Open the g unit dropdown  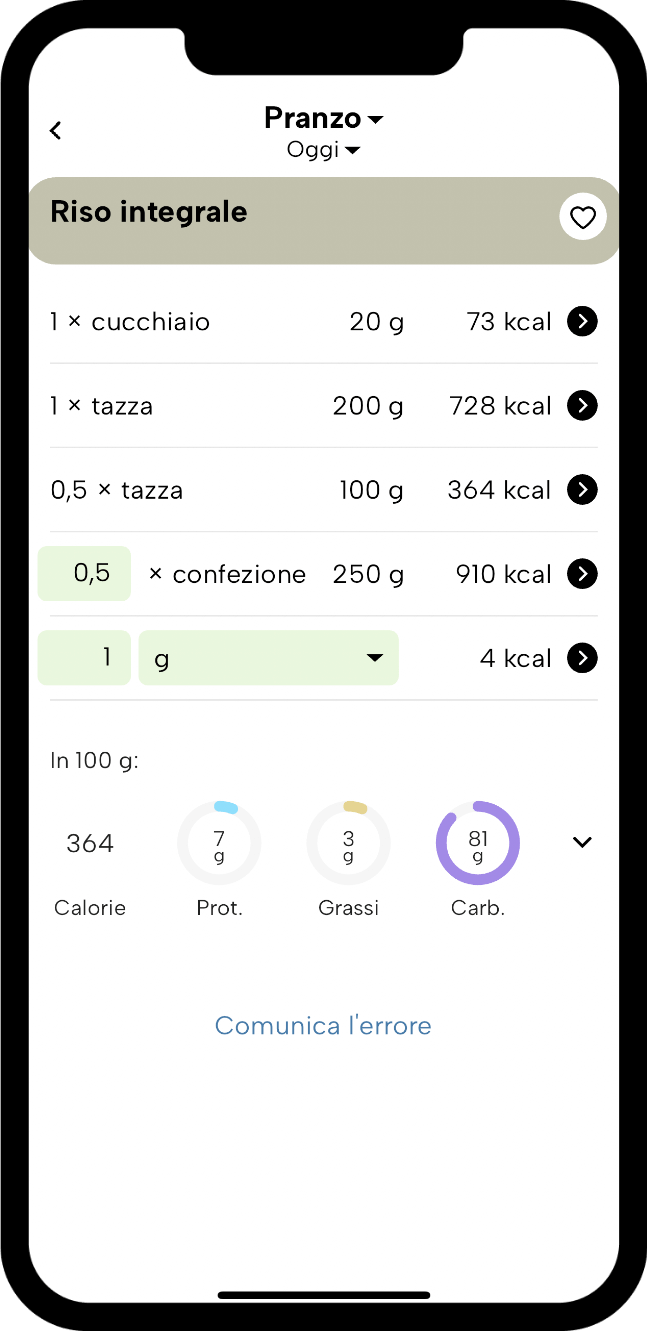268,658
